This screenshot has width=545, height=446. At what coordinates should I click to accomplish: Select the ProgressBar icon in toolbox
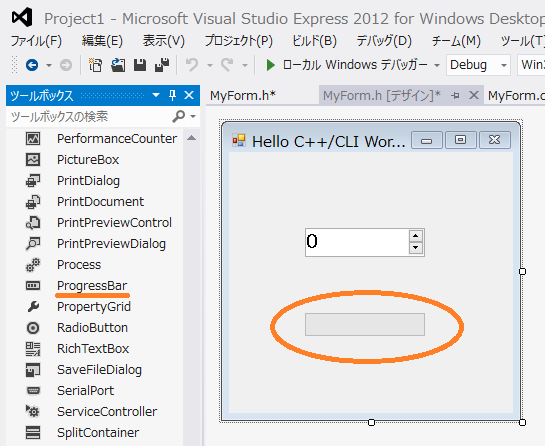coord(33,286)
